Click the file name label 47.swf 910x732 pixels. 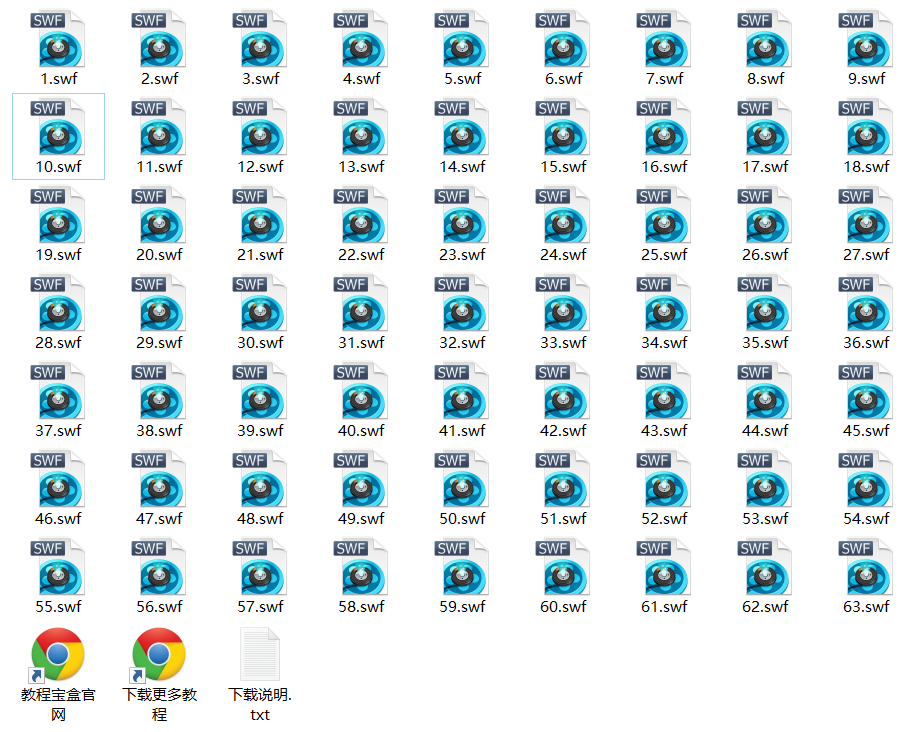point(159,518)
